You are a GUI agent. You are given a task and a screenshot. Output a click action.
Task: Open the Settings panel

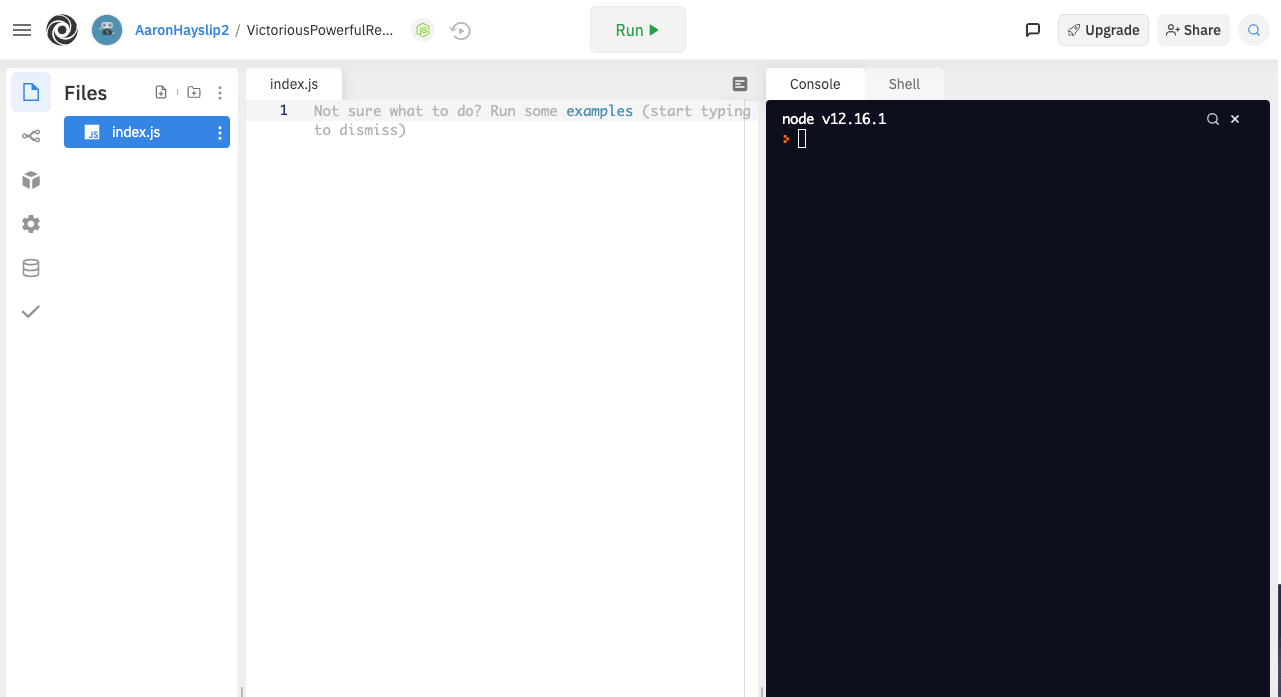coord(31,223)
